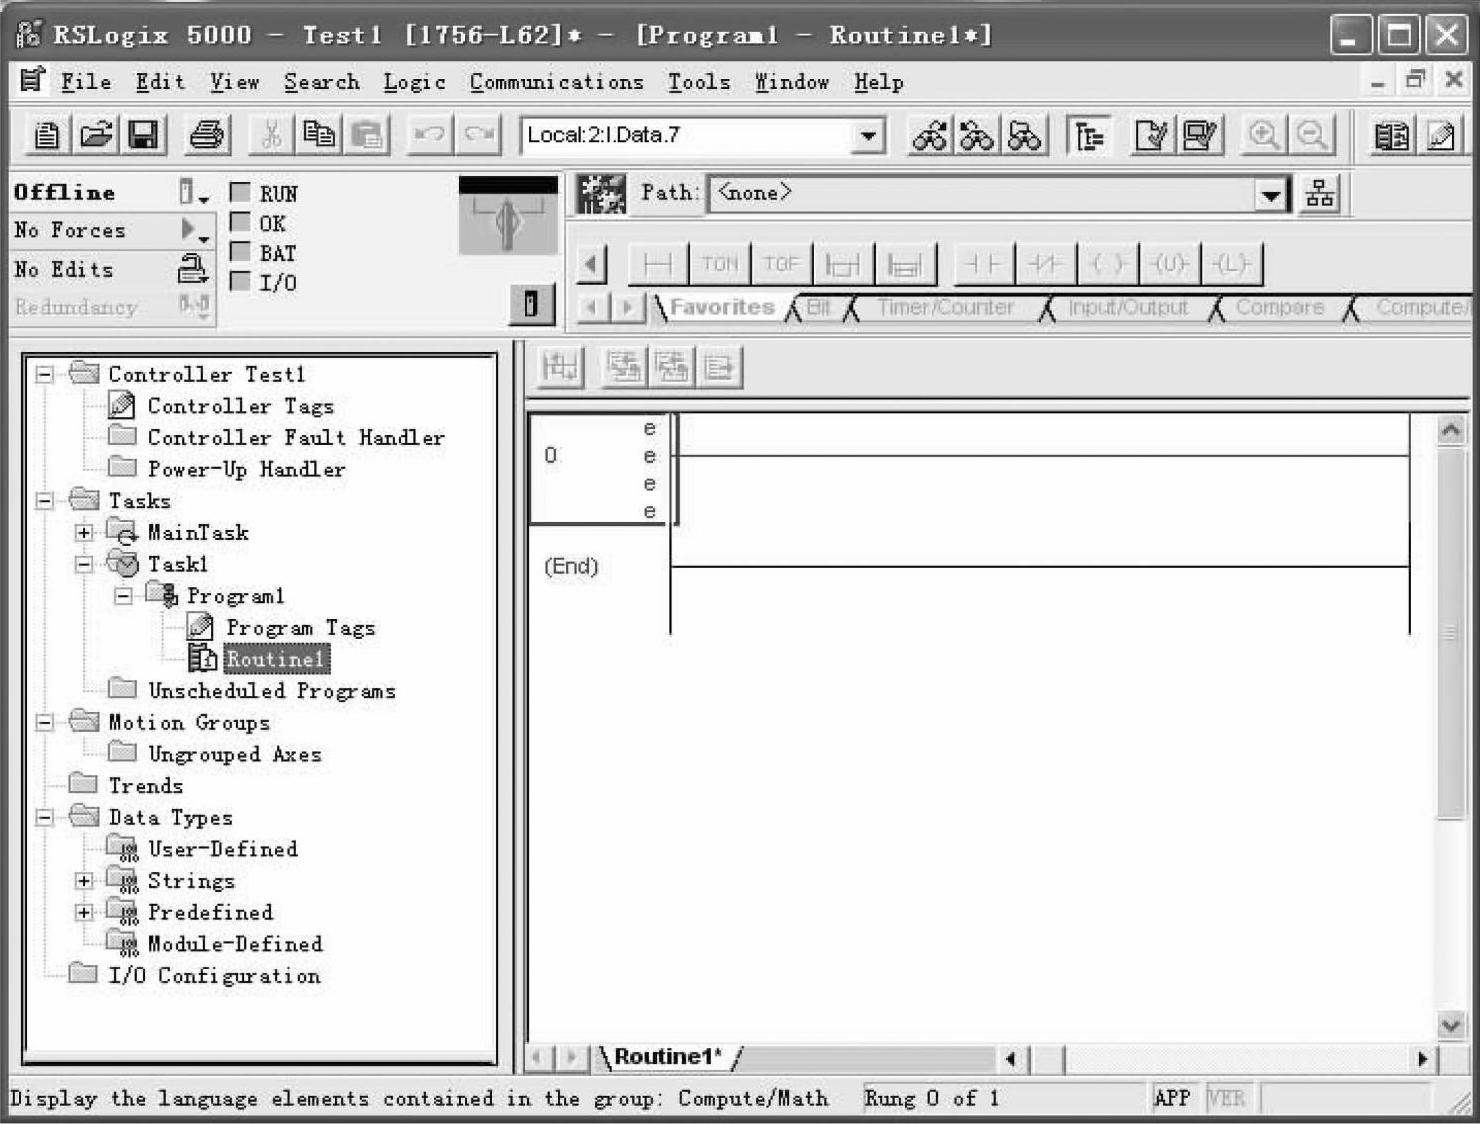Open the Communications menu

pyautogui.click(x=556, y=82)
